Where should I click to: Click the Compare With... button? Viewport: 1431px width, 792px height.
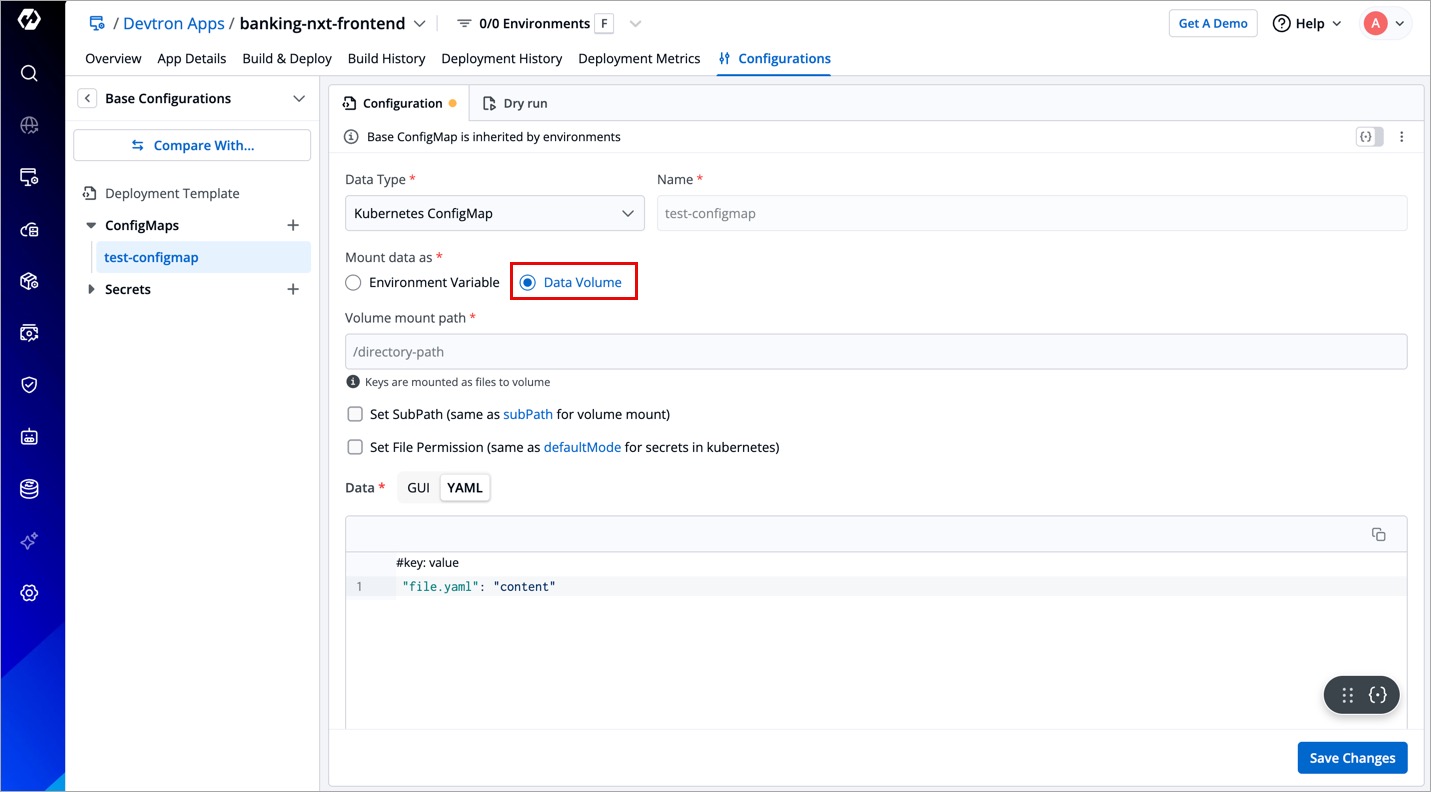point(192,146)
